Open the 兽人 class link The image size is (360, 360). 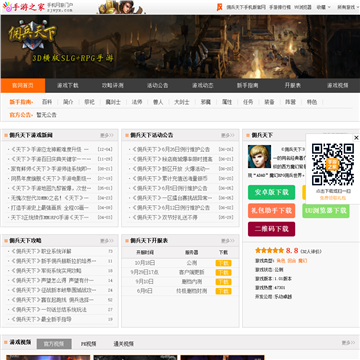(158, 102)
